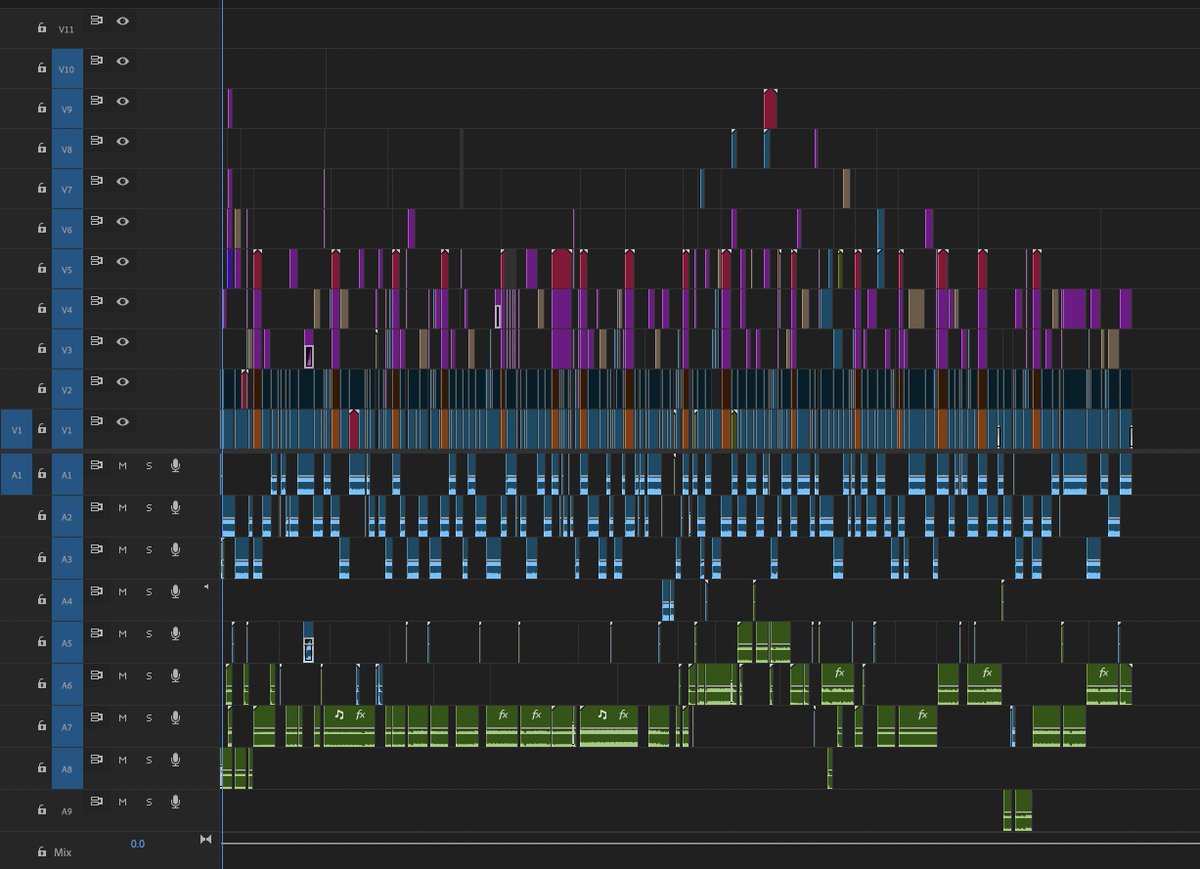Viewport: 1200px width, 869px height.
Task: Select the V1 source patching indicator
Action: [x=16, y=429]
